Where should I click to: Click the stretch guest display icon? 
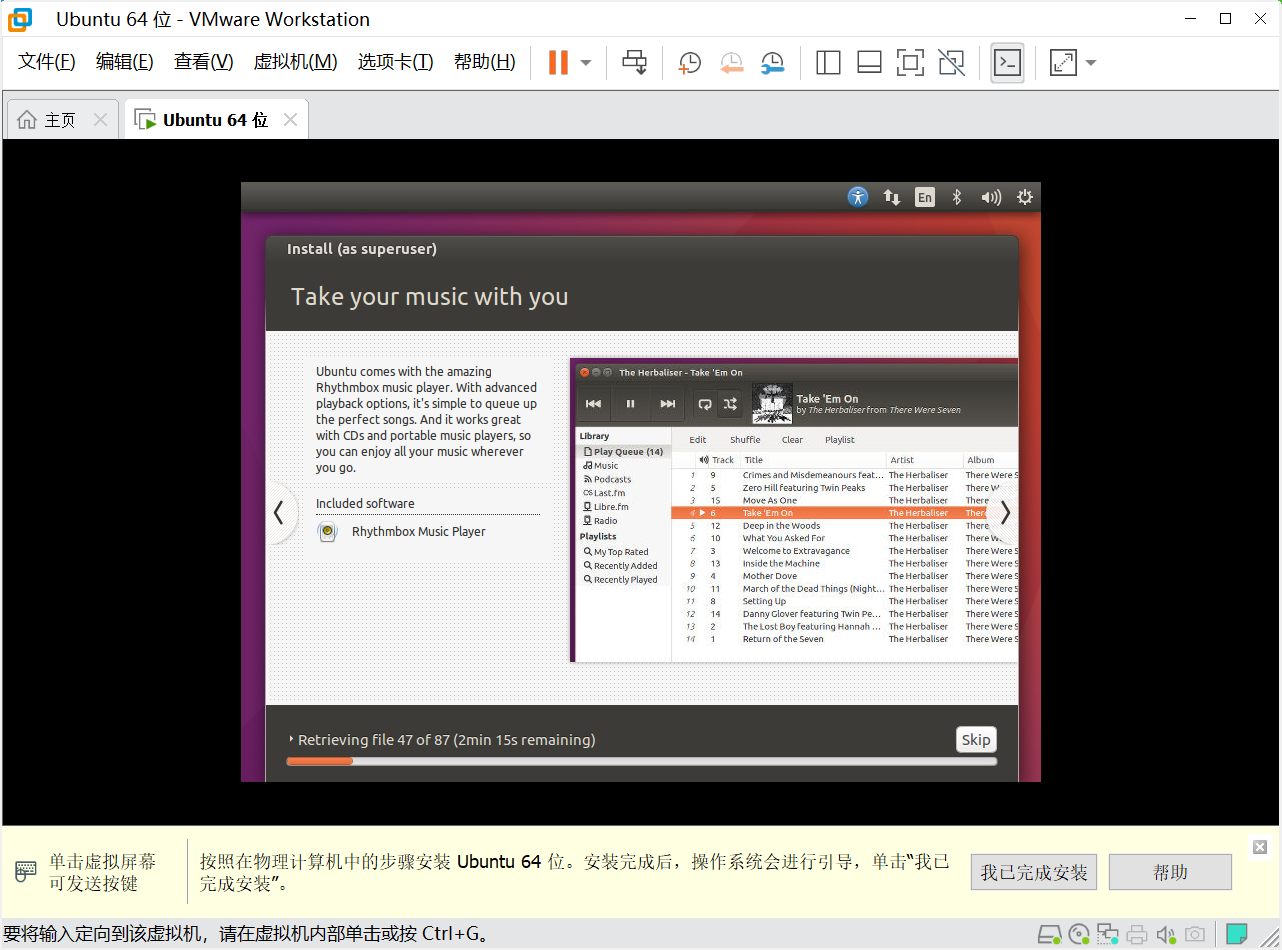pos(1063,63)
